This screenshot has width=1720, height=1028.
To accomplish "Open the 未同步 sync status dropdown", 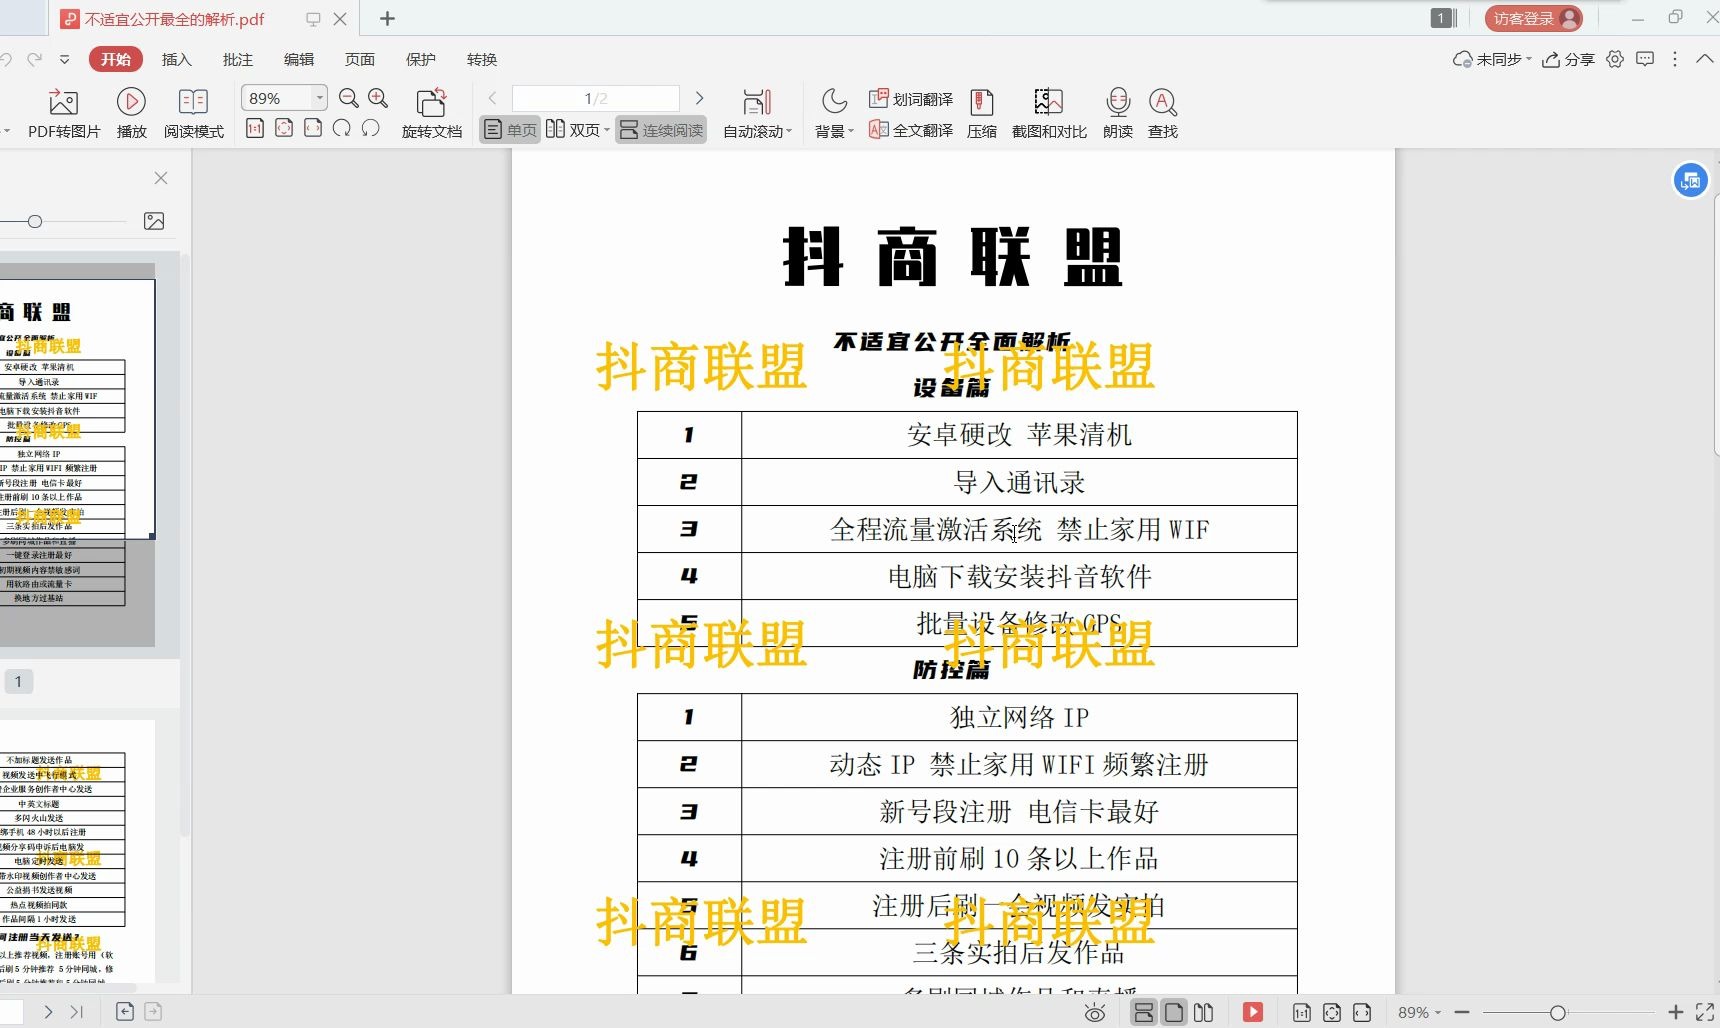I will click(1492, 59).
